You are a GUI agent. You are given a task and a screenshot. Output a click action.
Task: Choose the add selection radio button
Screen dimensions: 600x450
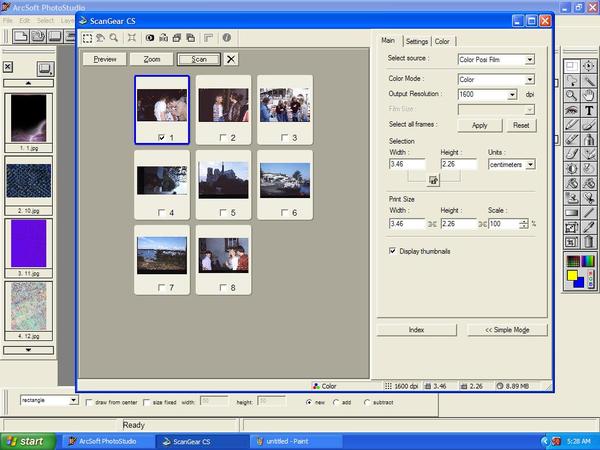(336, 403)
